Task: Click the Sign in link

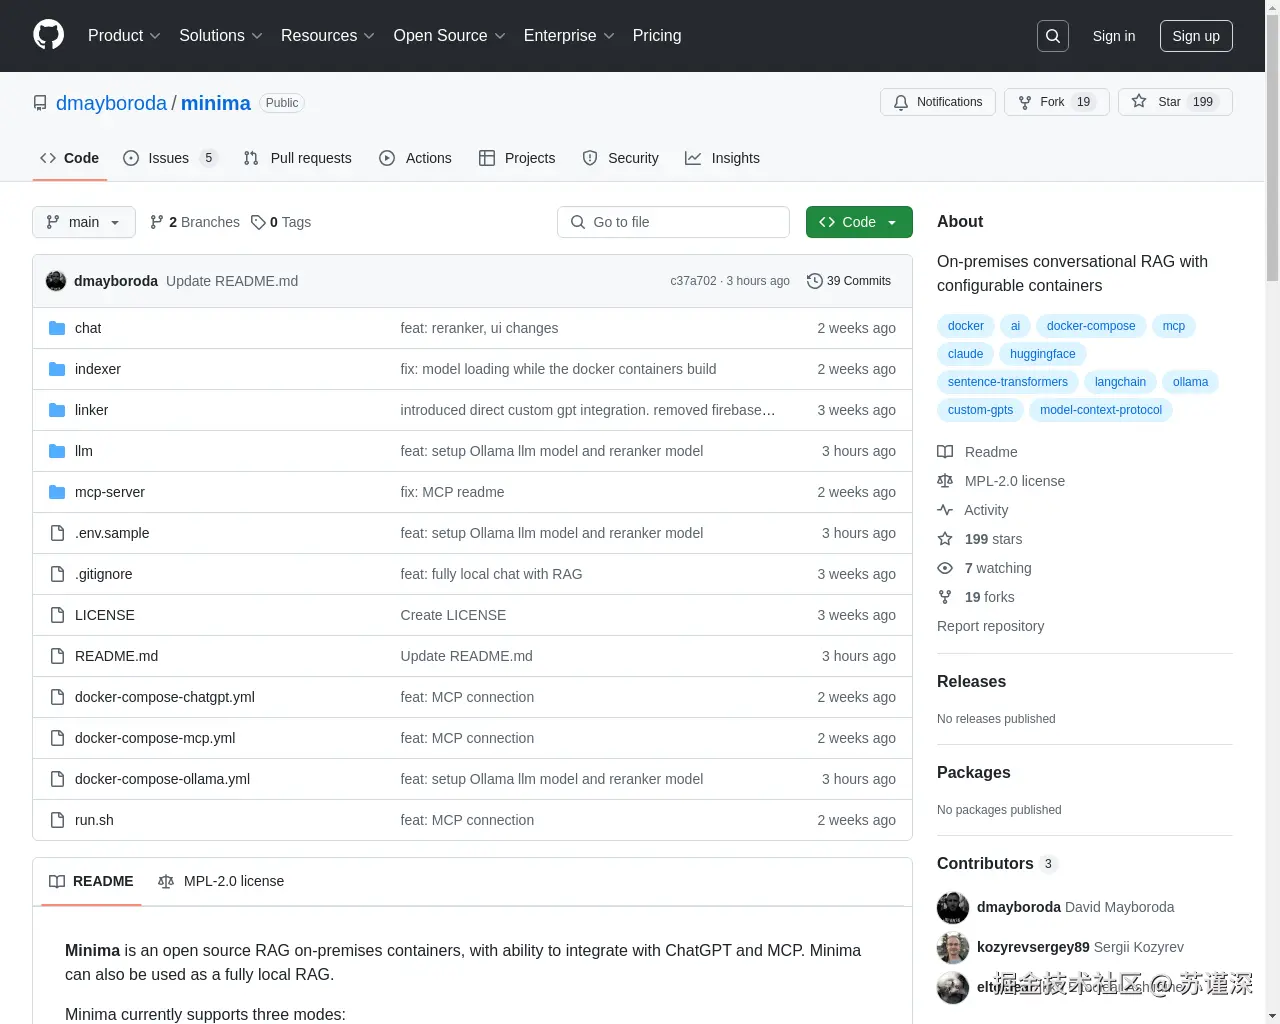Action: coord(1114,36)
